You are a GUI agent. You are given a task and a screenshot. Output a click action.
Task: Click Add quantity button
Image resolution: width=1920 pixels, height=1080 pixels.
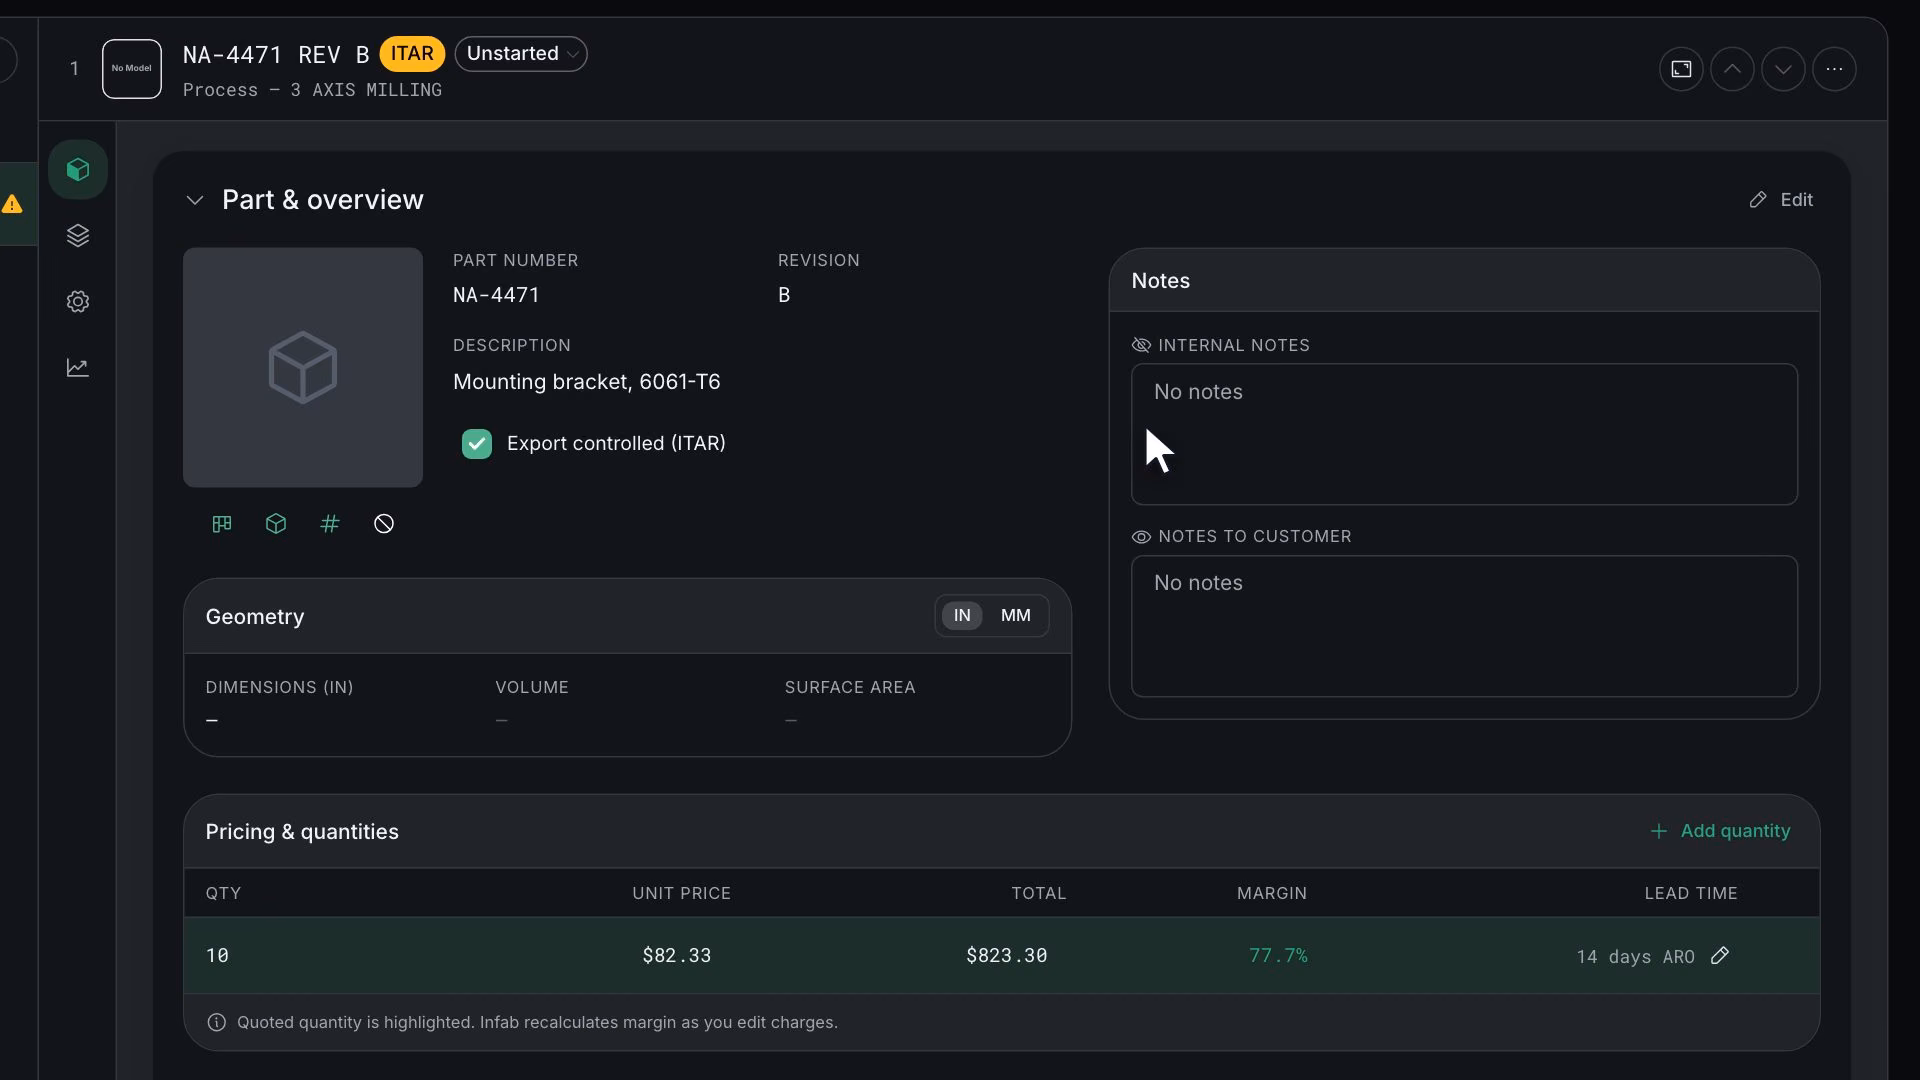1720,831
